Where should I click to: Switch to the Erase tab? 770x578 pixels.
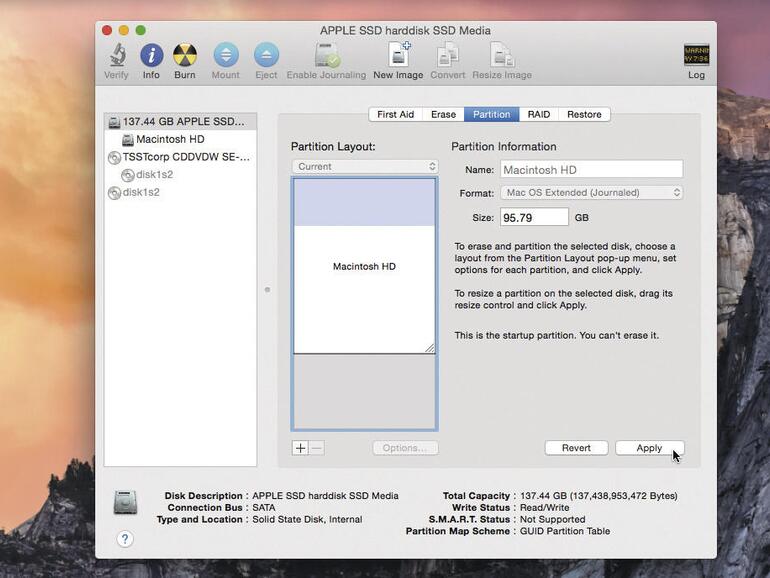[x=443, y=115]
